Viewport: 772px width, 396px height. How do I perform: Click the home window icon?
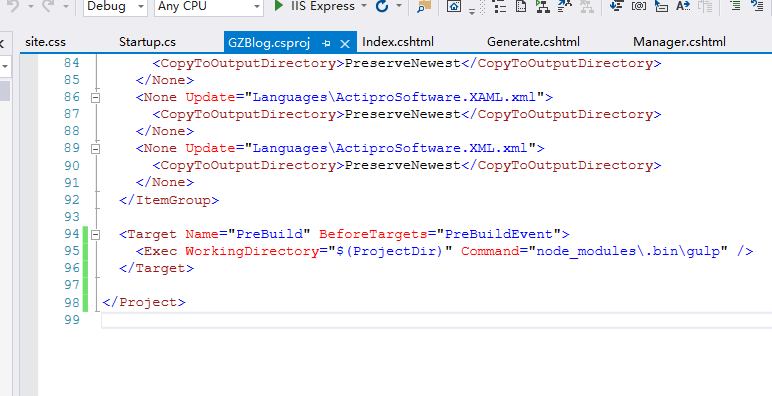(453, 6)
